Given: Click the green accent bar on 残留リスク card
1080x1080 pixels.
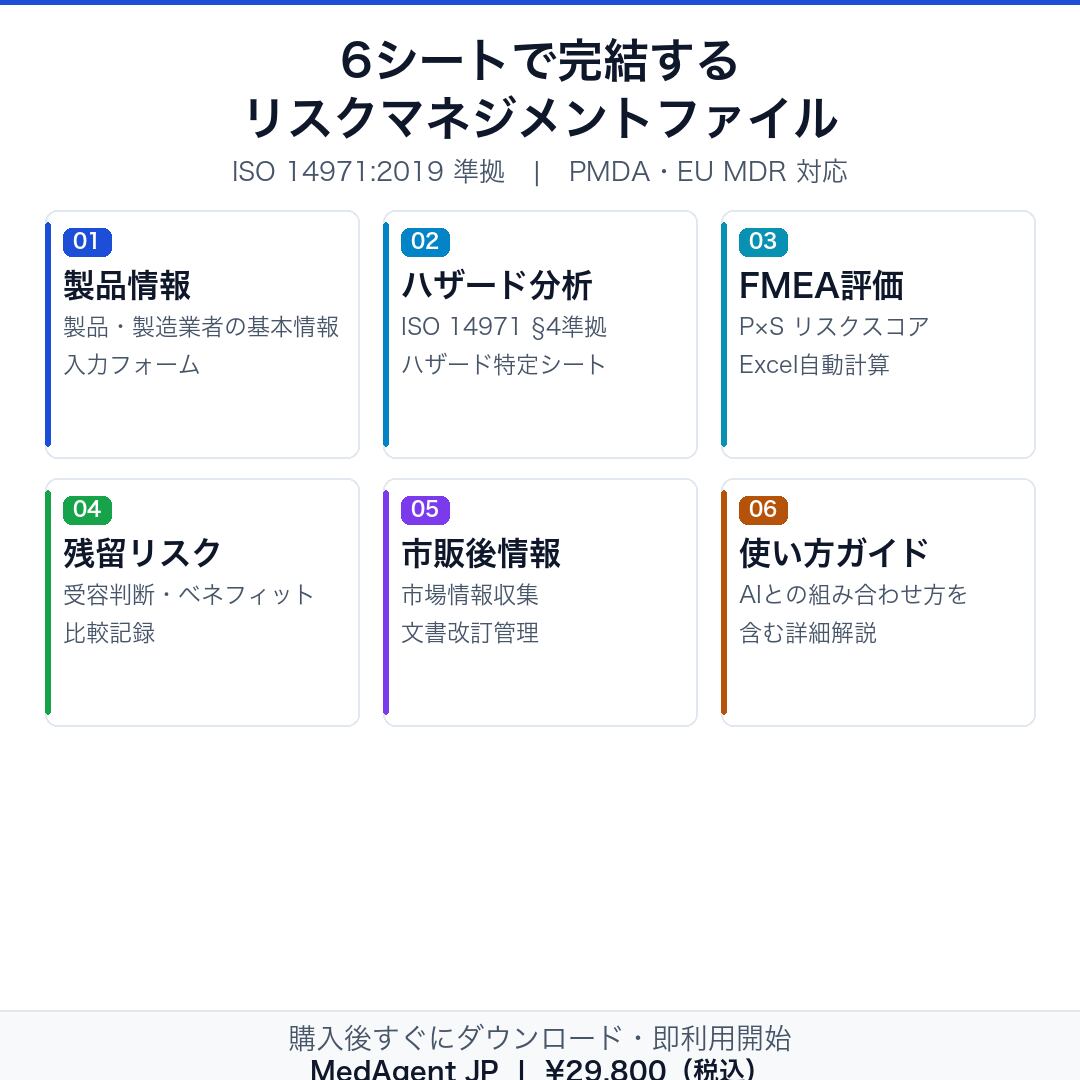Looking at the screenshot, I should 48,602.
